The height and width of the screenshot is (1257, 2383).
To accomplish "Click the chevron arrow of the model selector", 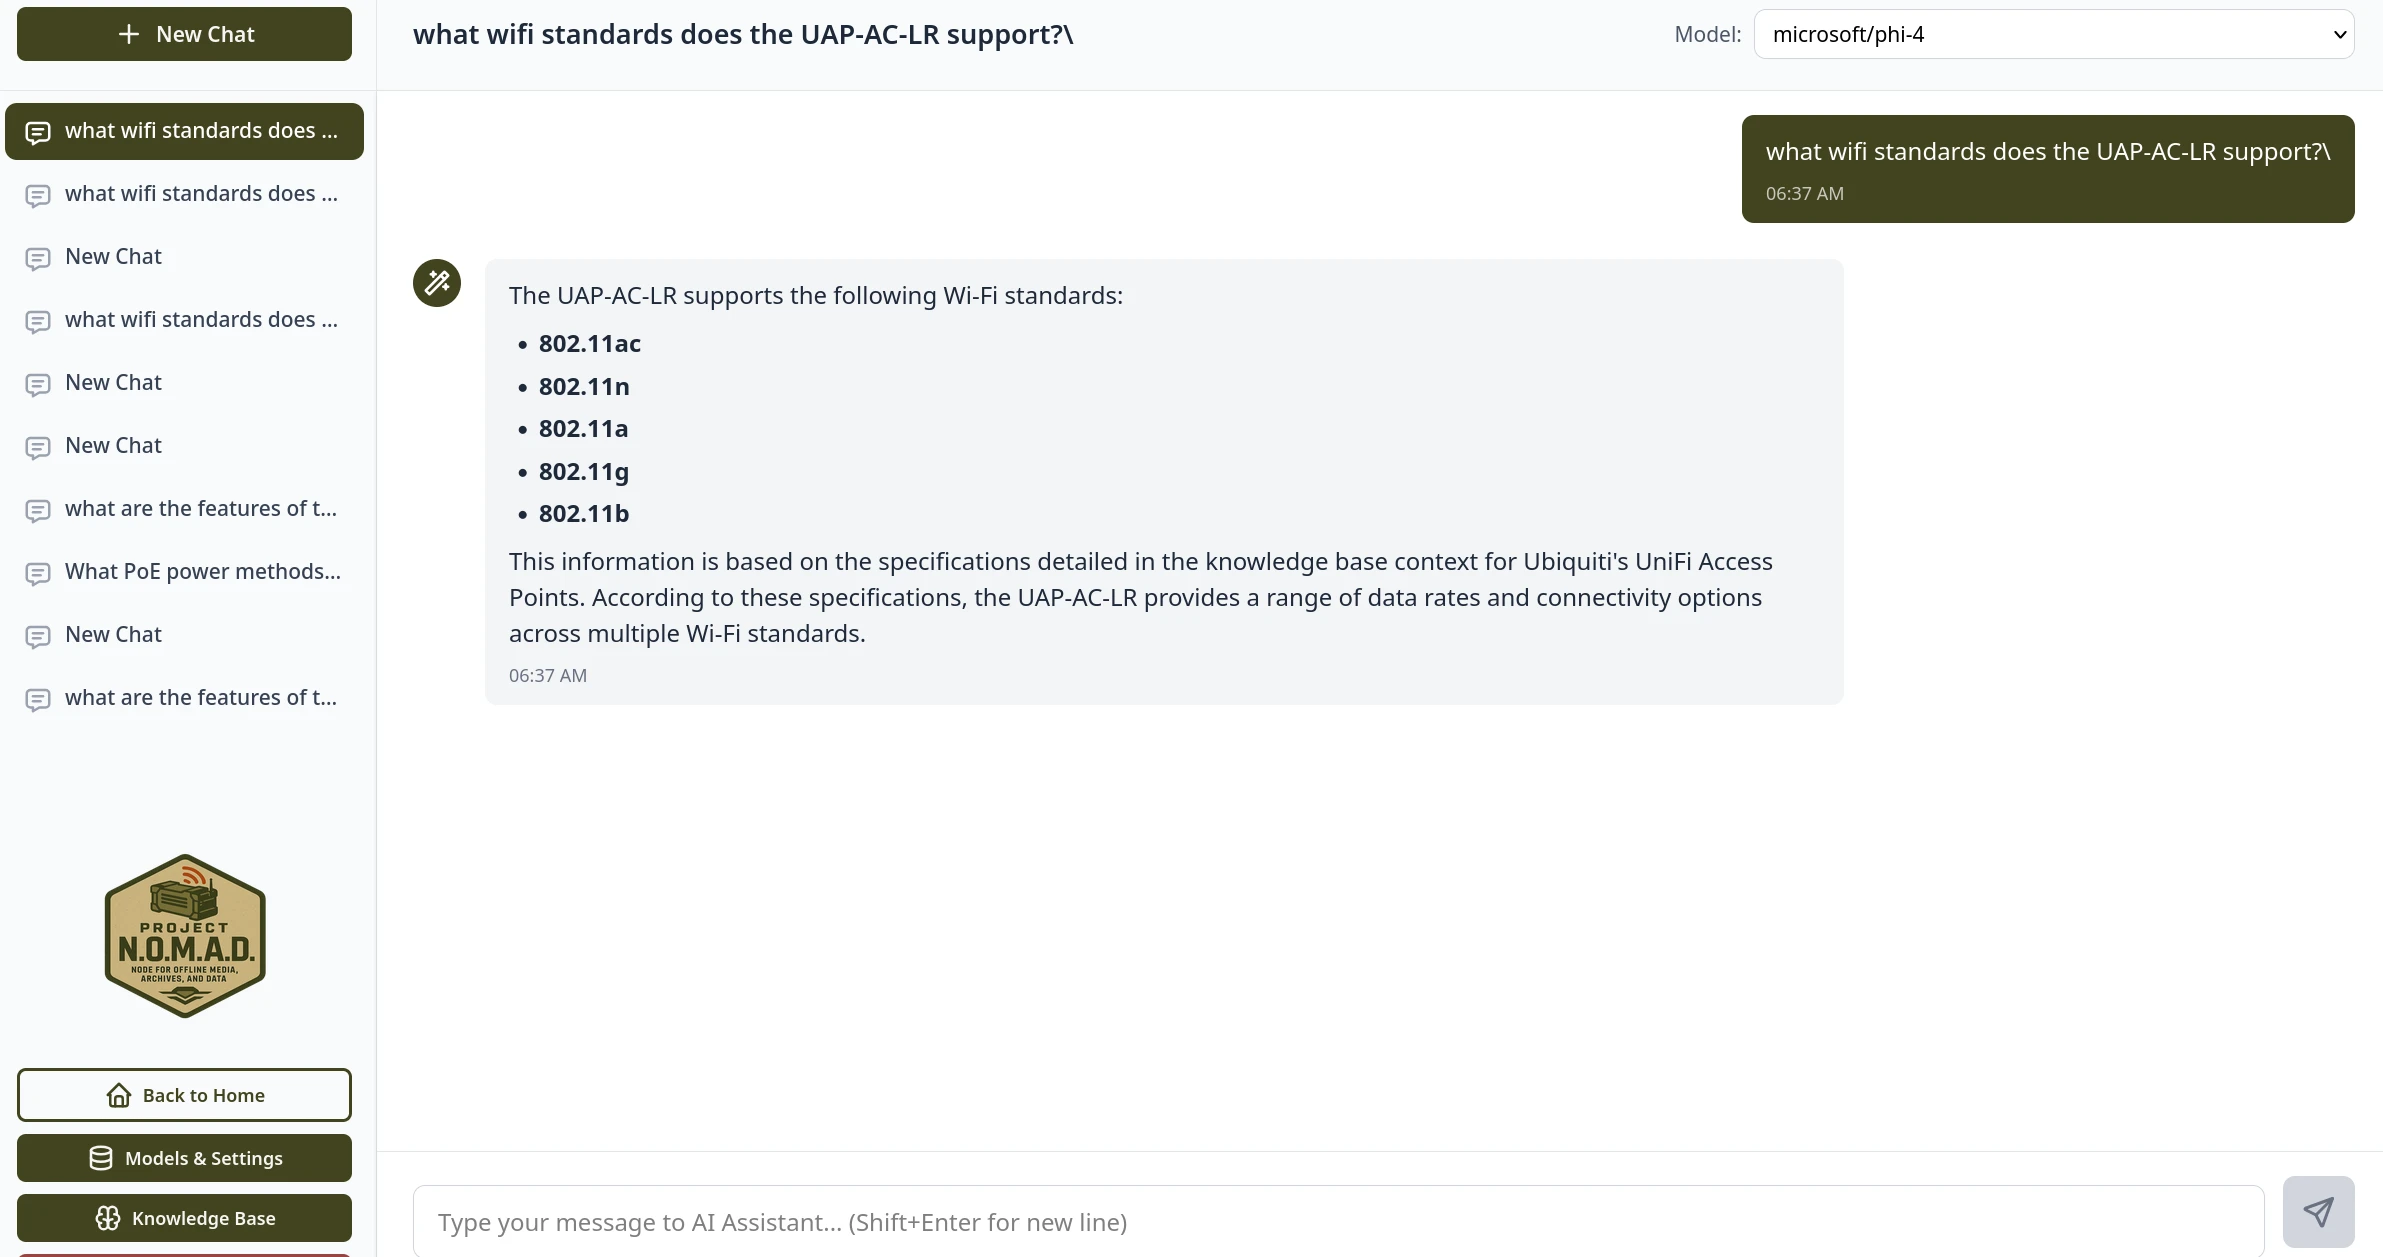I will (x=2339, y=34).
